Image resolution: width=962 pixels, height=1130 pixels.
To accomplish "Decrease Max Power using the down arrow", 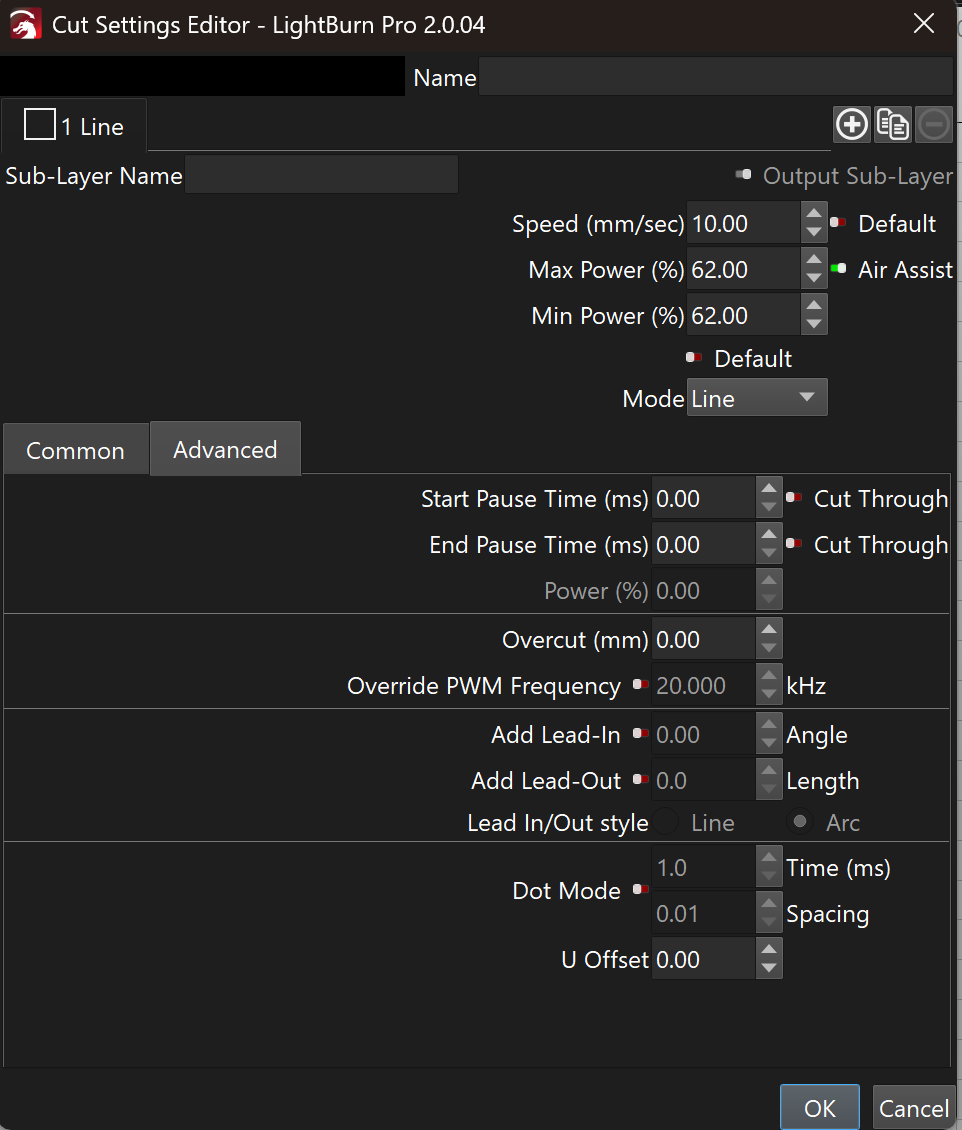I will (x=814, y=279).
